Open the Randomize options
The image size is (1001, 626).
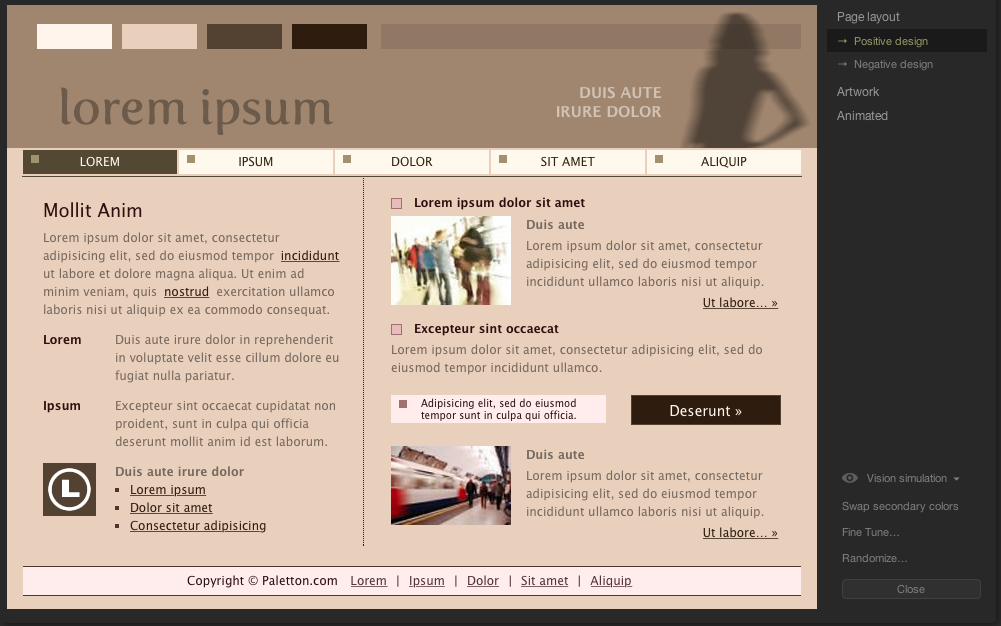click(874, 558)
